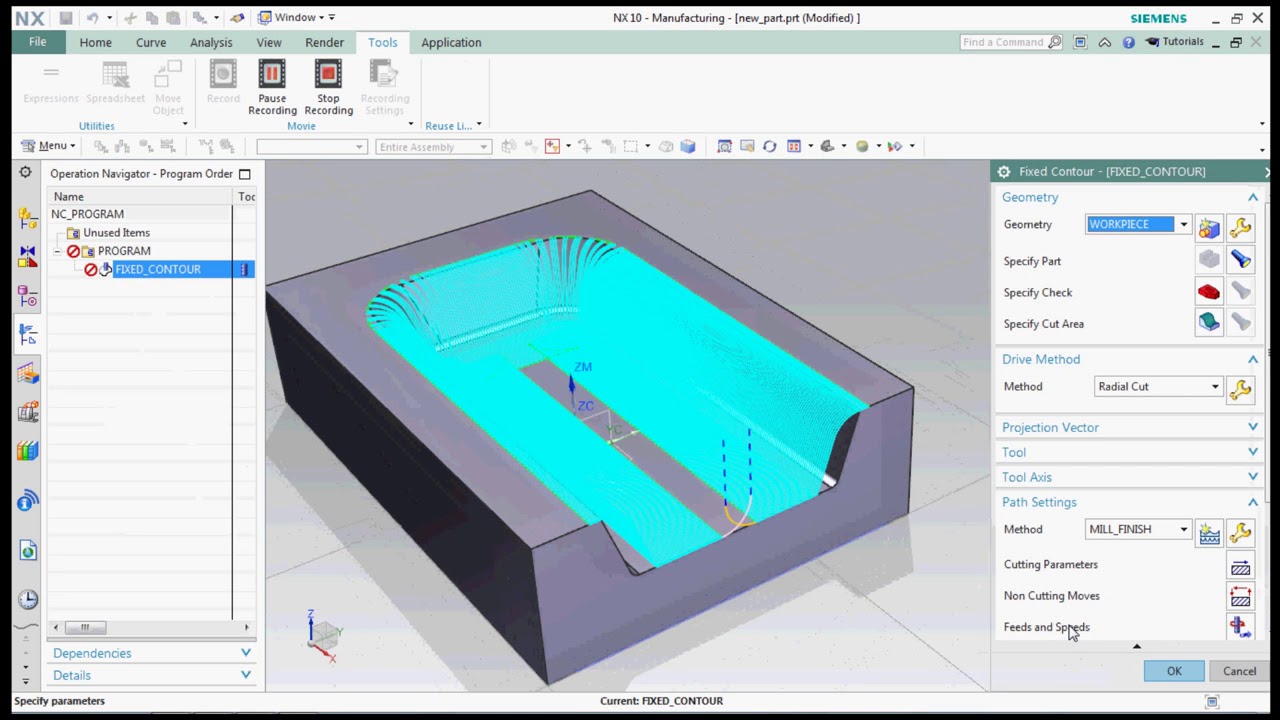
Task: Open the MILL_FINISH method dropdown
Action: 1183,529
